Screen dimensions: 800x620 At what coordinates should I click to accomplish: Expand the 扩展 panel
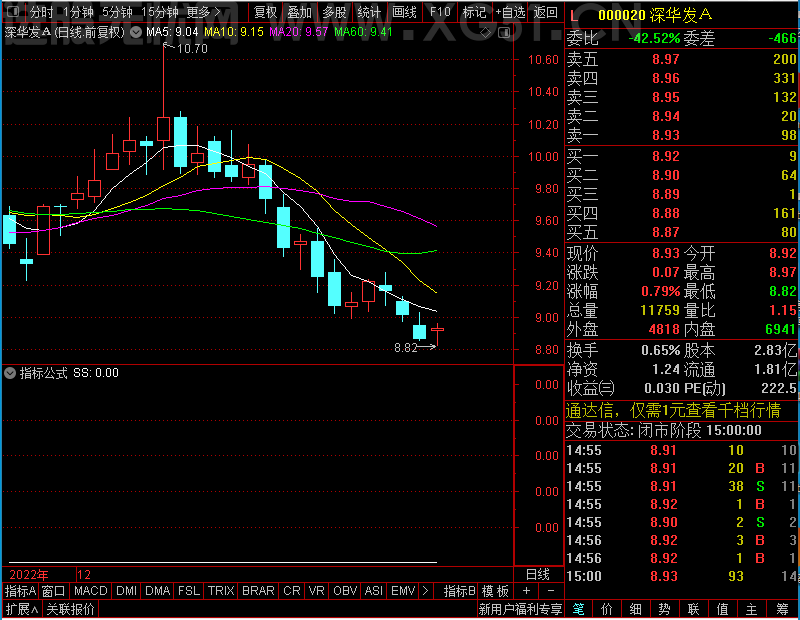(22, 609)
